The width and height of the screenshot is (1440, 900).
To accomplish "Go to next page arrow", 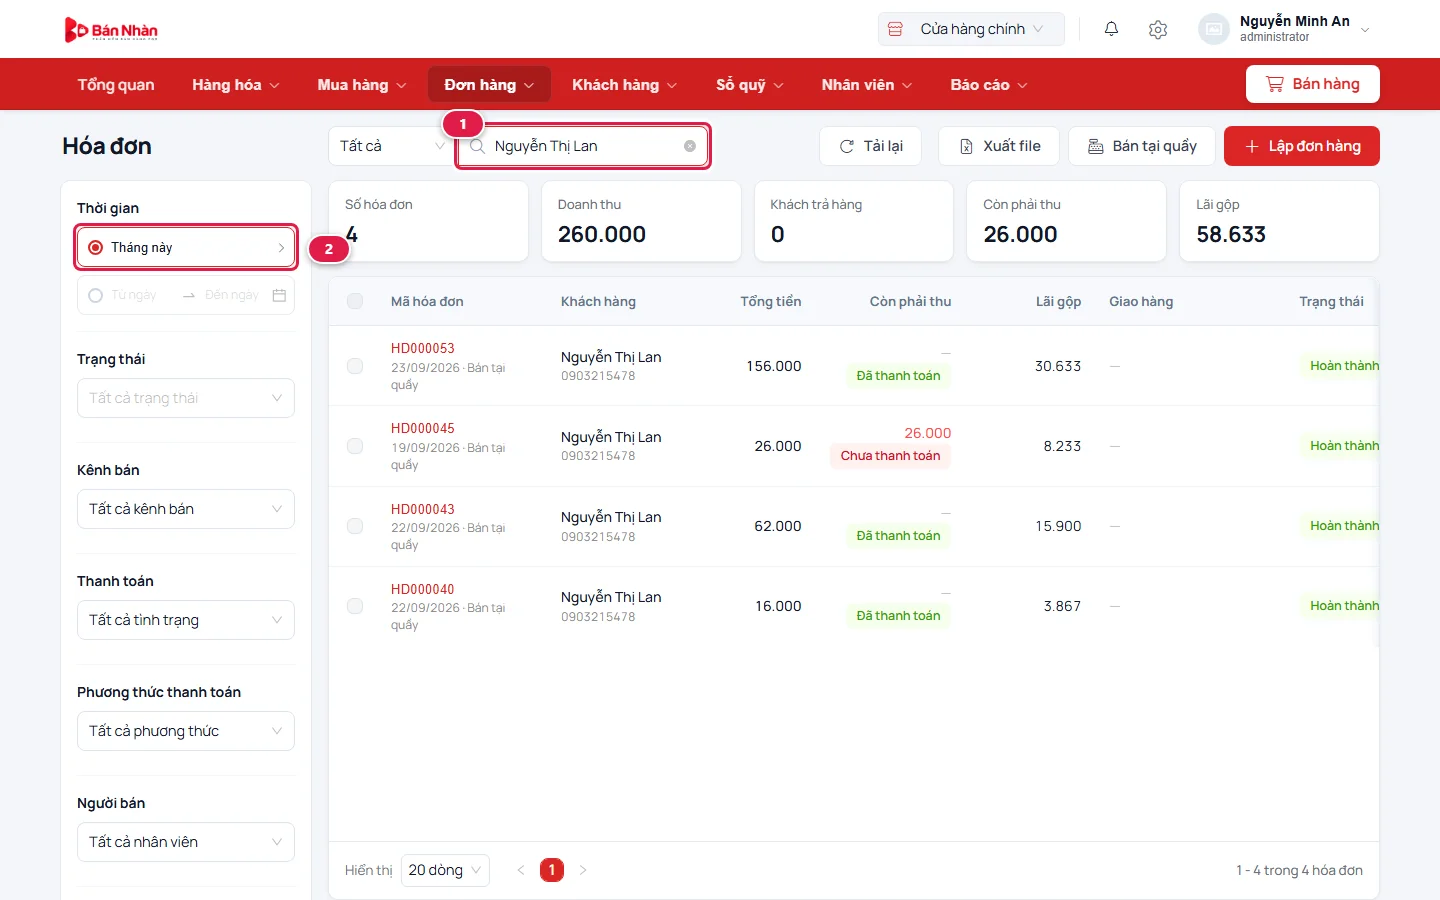I will coord(583,870).
